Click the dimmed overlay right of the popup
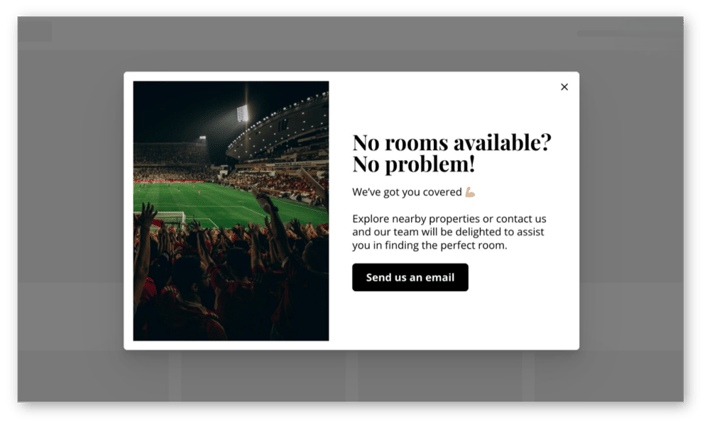Screen dimensions: 705x425 (631, 209)
